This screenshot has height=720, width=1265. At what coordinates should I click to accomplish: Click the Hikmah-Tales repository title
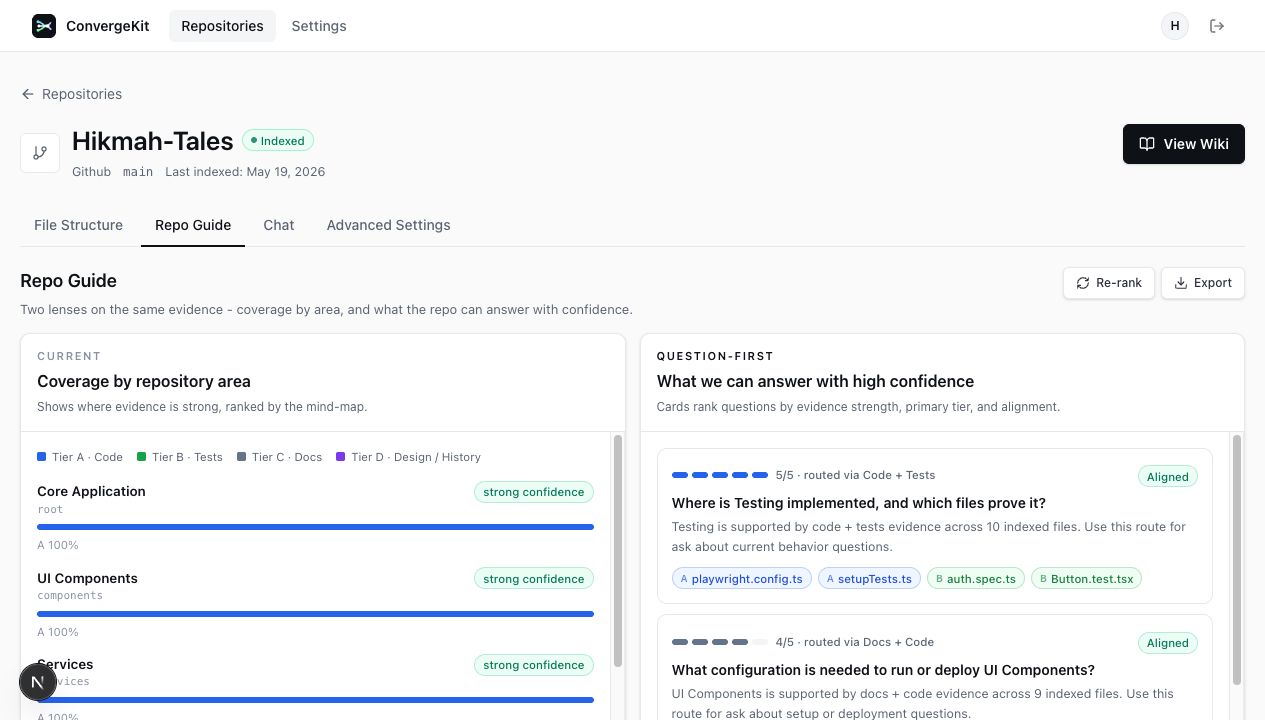pos(152,141)
